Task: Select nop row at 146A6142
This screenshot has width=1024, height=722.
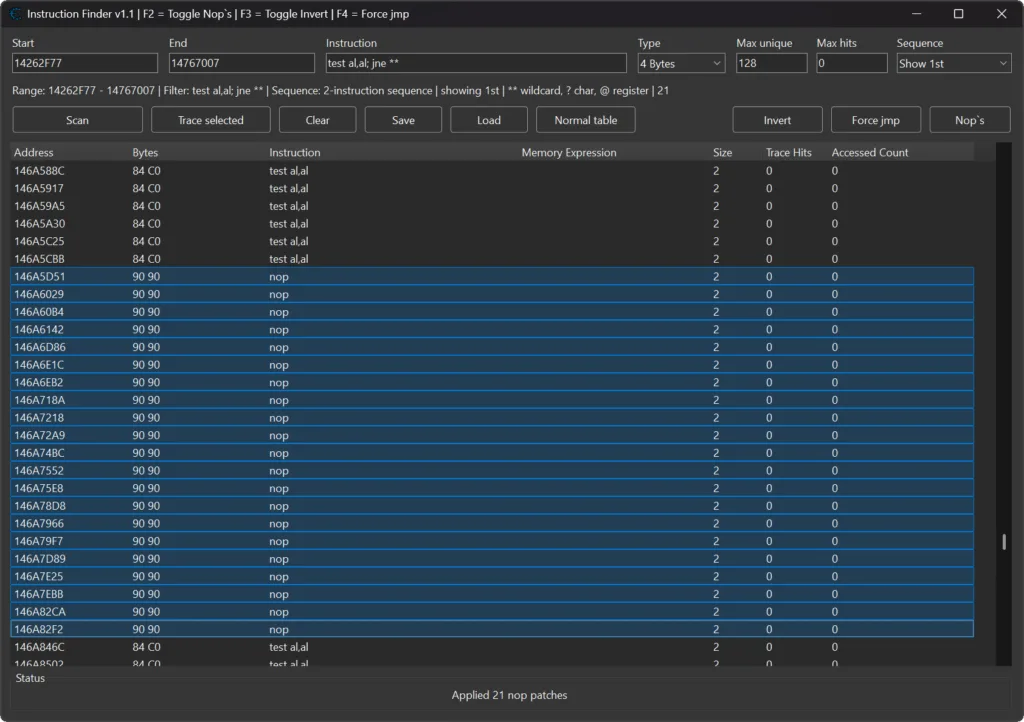Action: pos(492,330)
